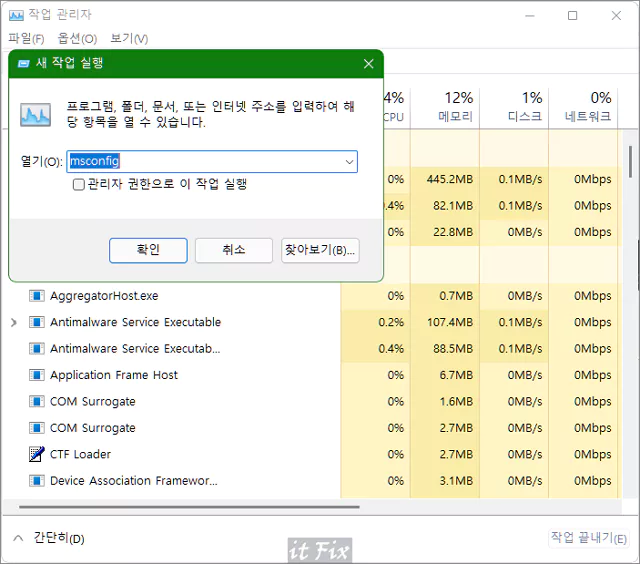Image resolution: width=640 pixels, height=564 pixels.
Task: Click the Device Association Framework icon
Action: pyautogui.click(x=37, y=480)
